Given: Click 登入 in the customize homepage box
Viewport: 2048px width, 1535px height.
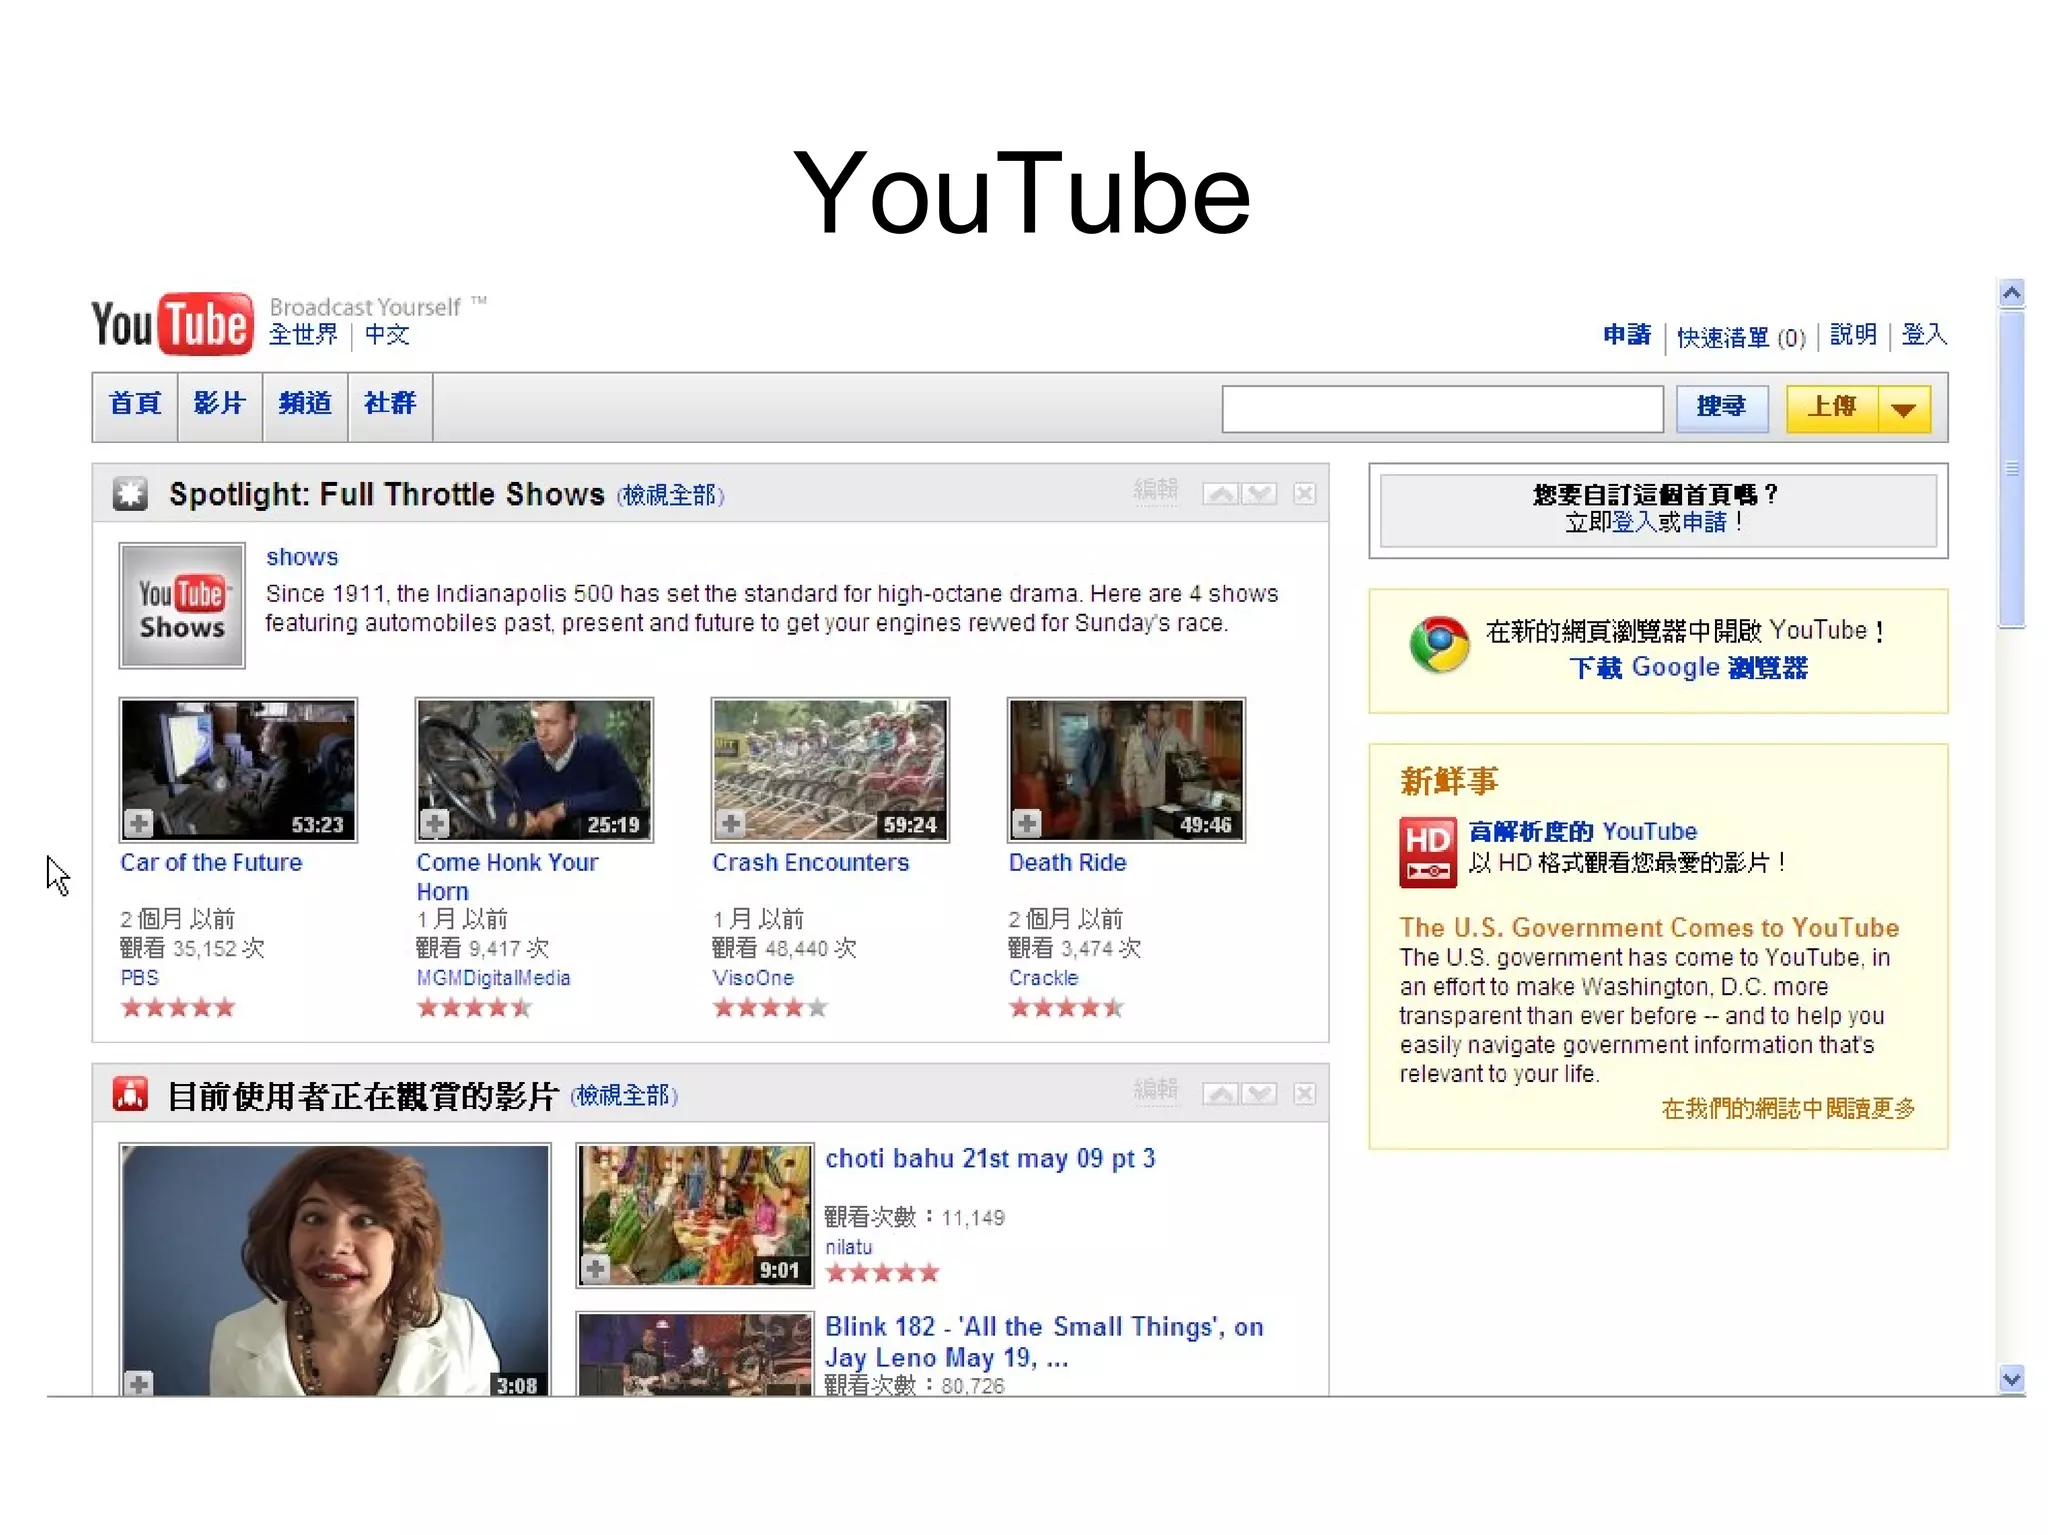Looking at the screenshot, I should (x=1636, y=522).
